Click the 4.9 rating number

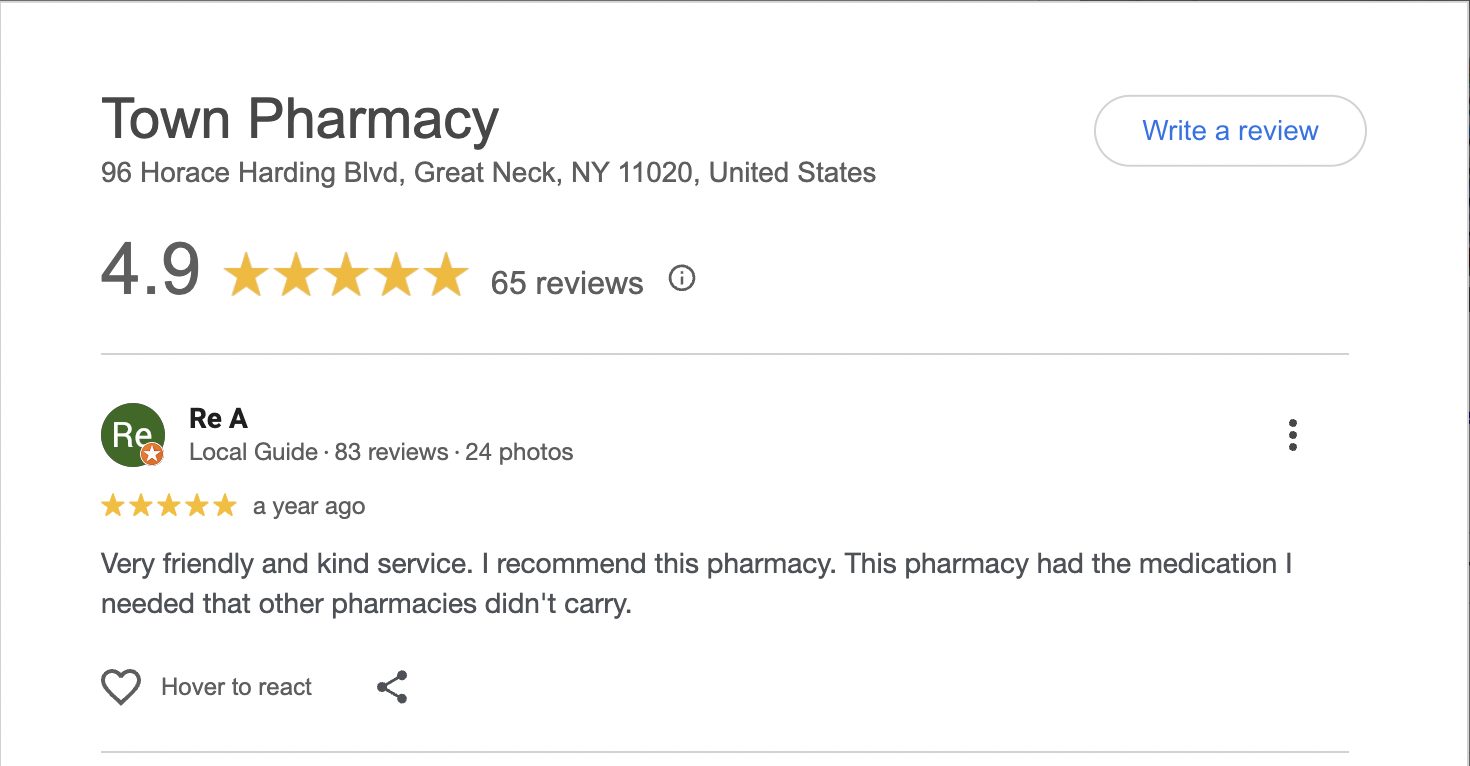[150, 270]
